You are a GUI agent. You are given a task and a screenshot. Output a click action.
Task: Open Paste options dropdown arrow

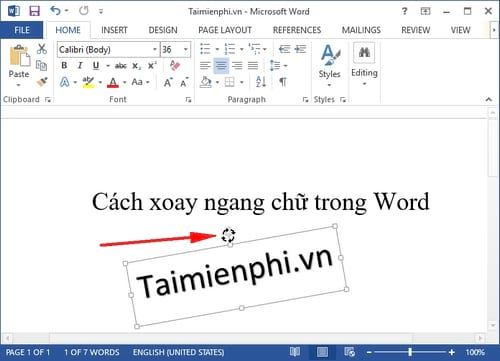(x=19, y=85)
